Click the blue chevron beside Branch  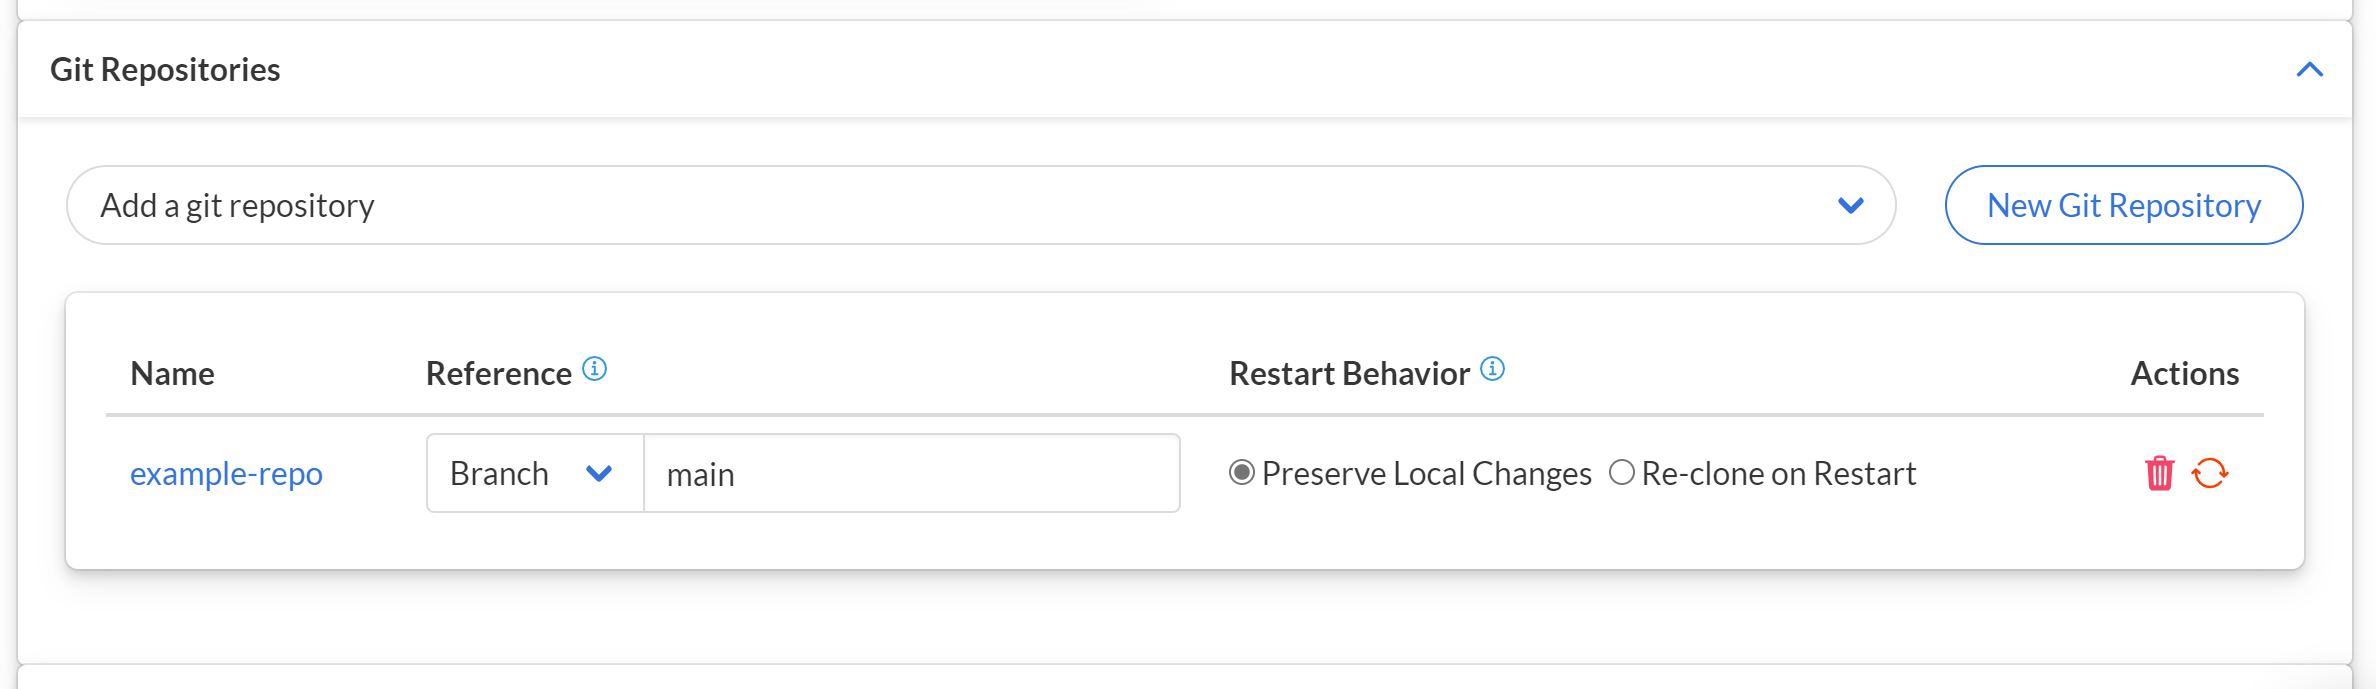coord(599,473)
